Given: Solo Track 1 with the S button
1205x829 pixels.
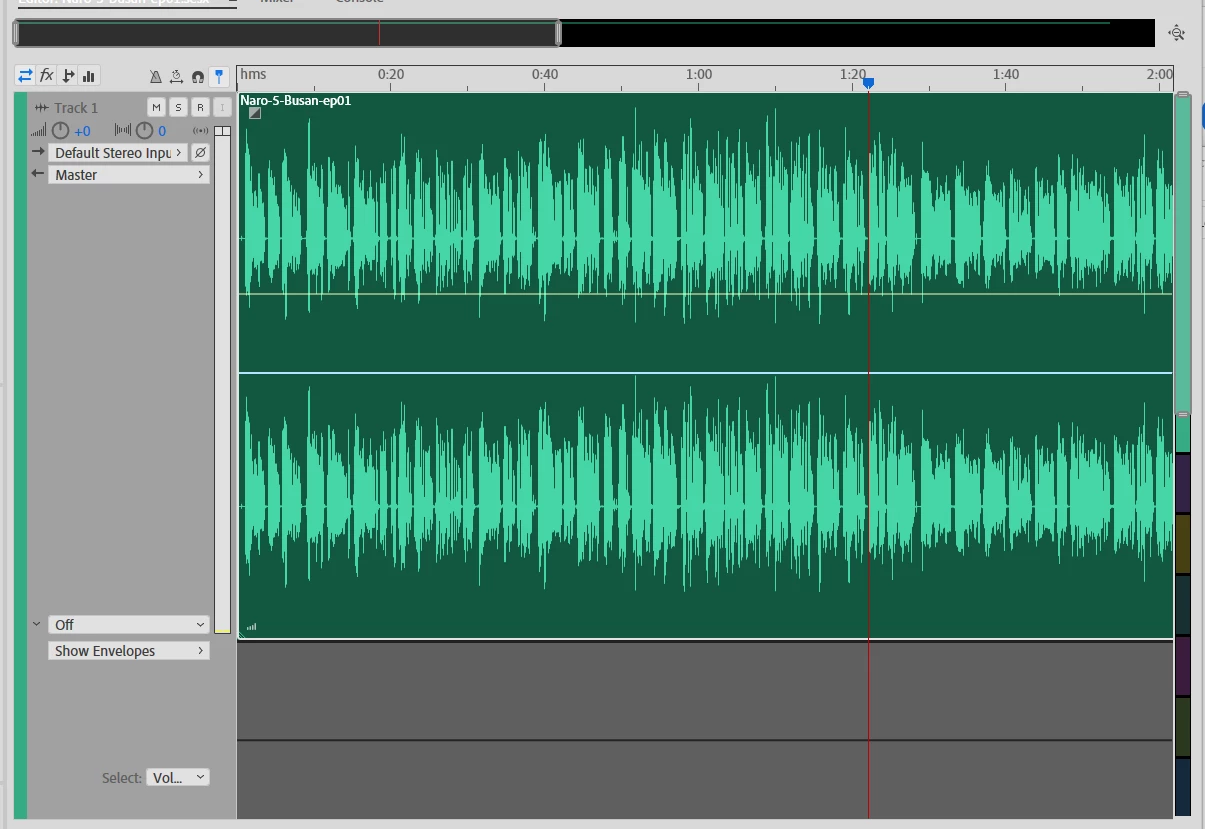Looking at the screenshot, I should (178, 107).
